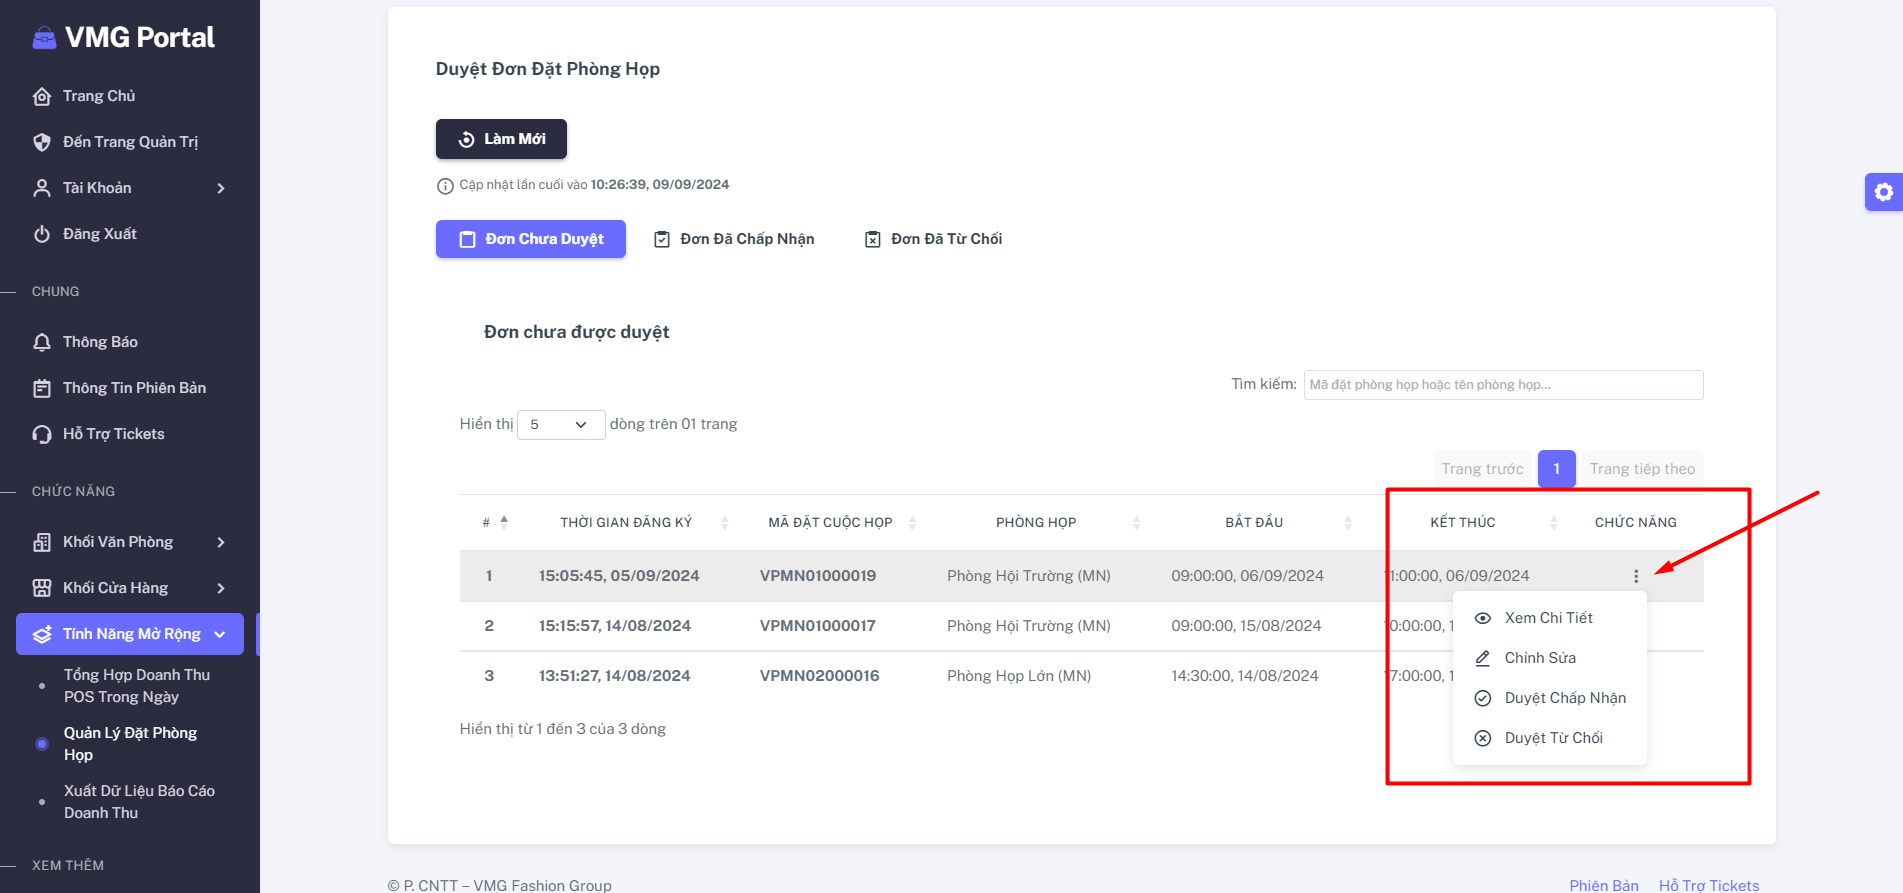This screenshot has width=1903, height=893.
Task: Sort by BẮT ĐẦU column
Action: [x=1348, y=523]
